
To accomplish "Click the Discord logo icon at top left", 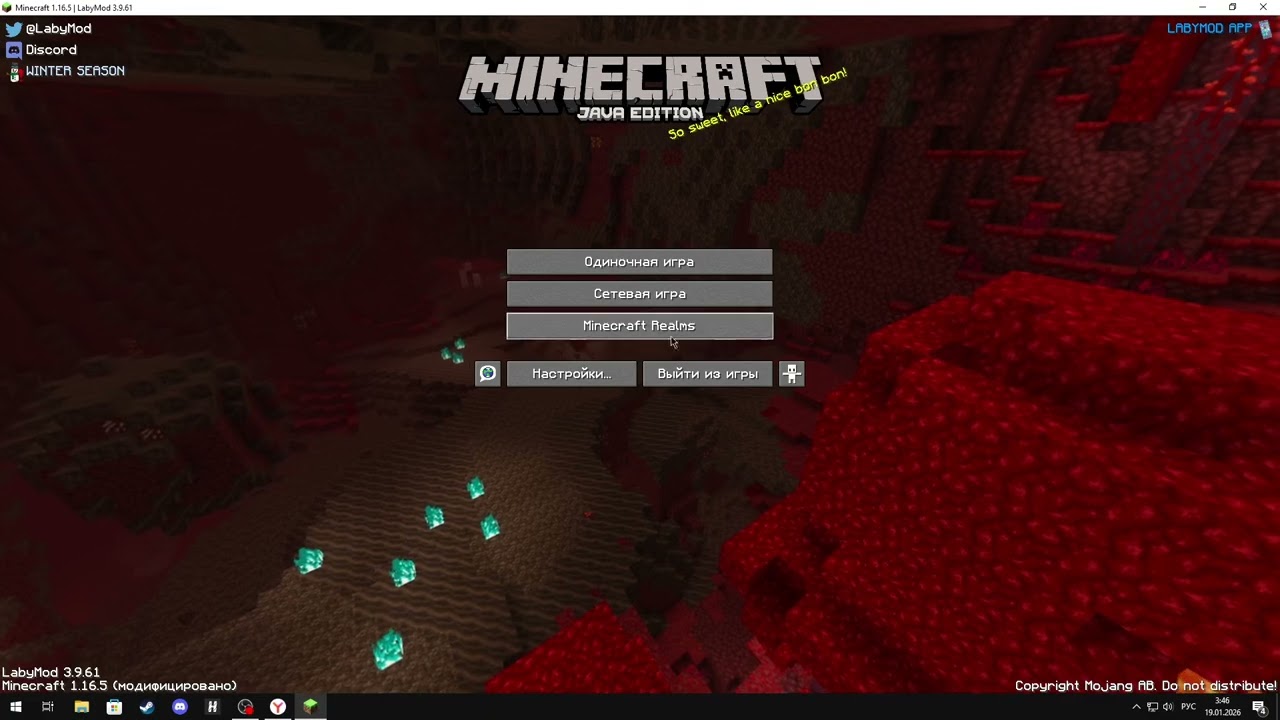I will (x=14, y=50).
